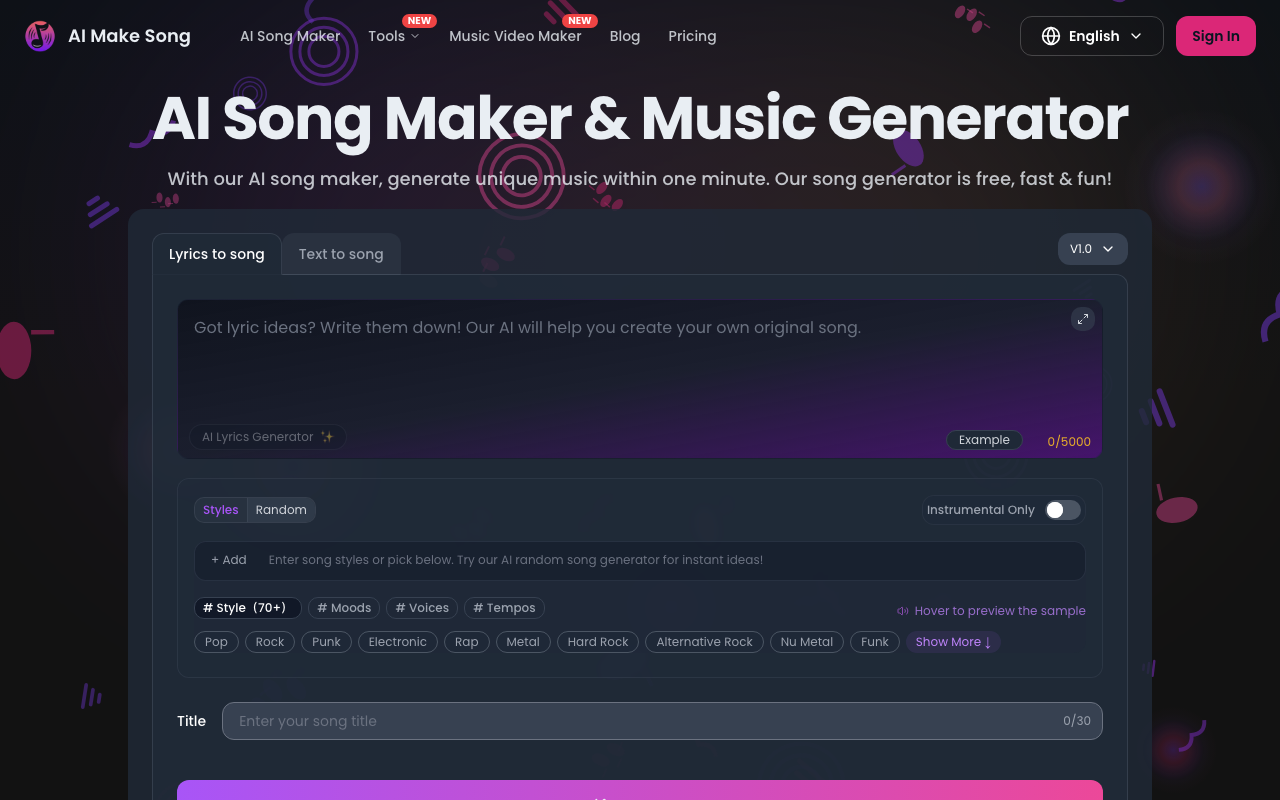The image size is (1280, 800).
Task: Open the AI Lyrics Generator sparkle button
Action: coord(267,437)
